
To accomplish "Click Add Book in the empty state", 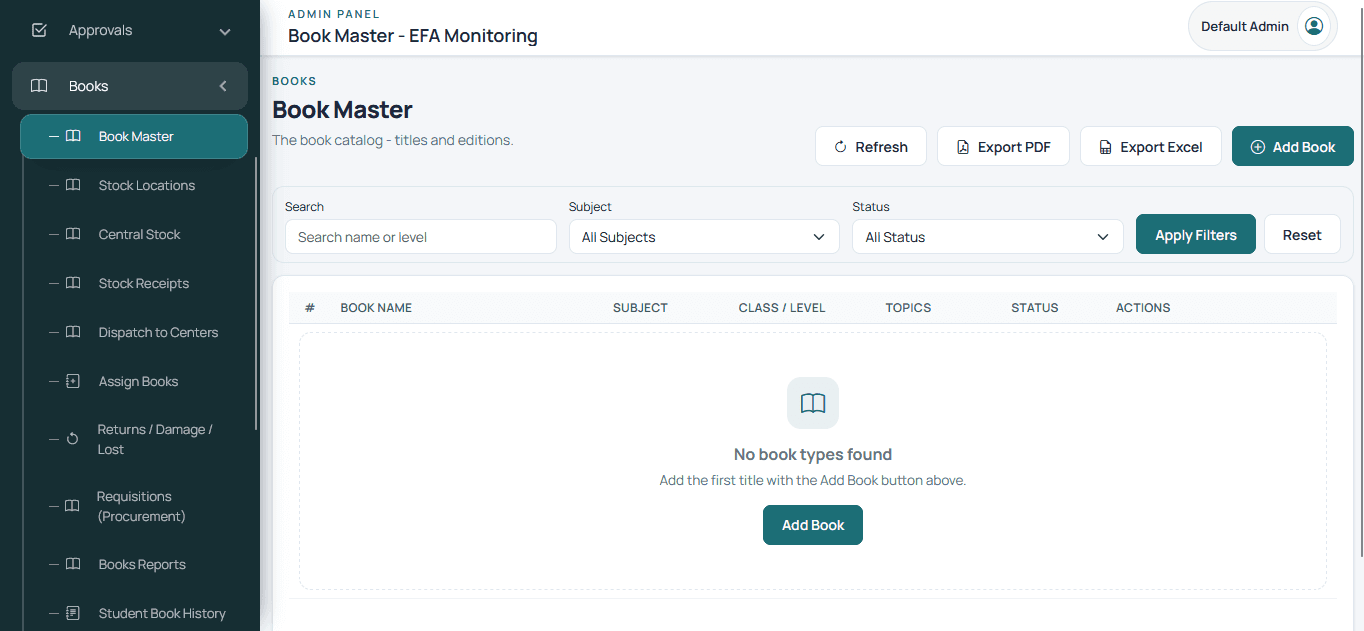I will pyautogui.click(x=813, y=525).
